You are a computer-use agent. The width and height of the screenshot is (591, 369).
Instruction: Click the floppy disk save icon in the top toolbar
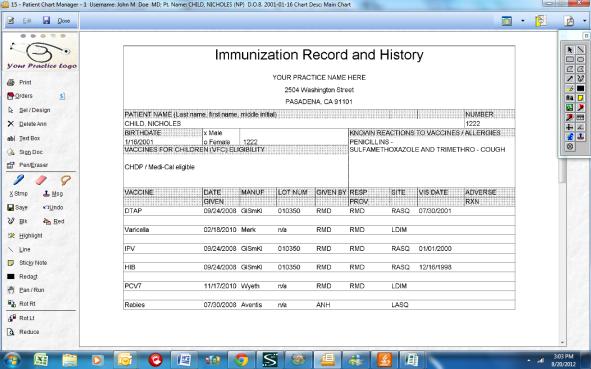click(46, 20)
